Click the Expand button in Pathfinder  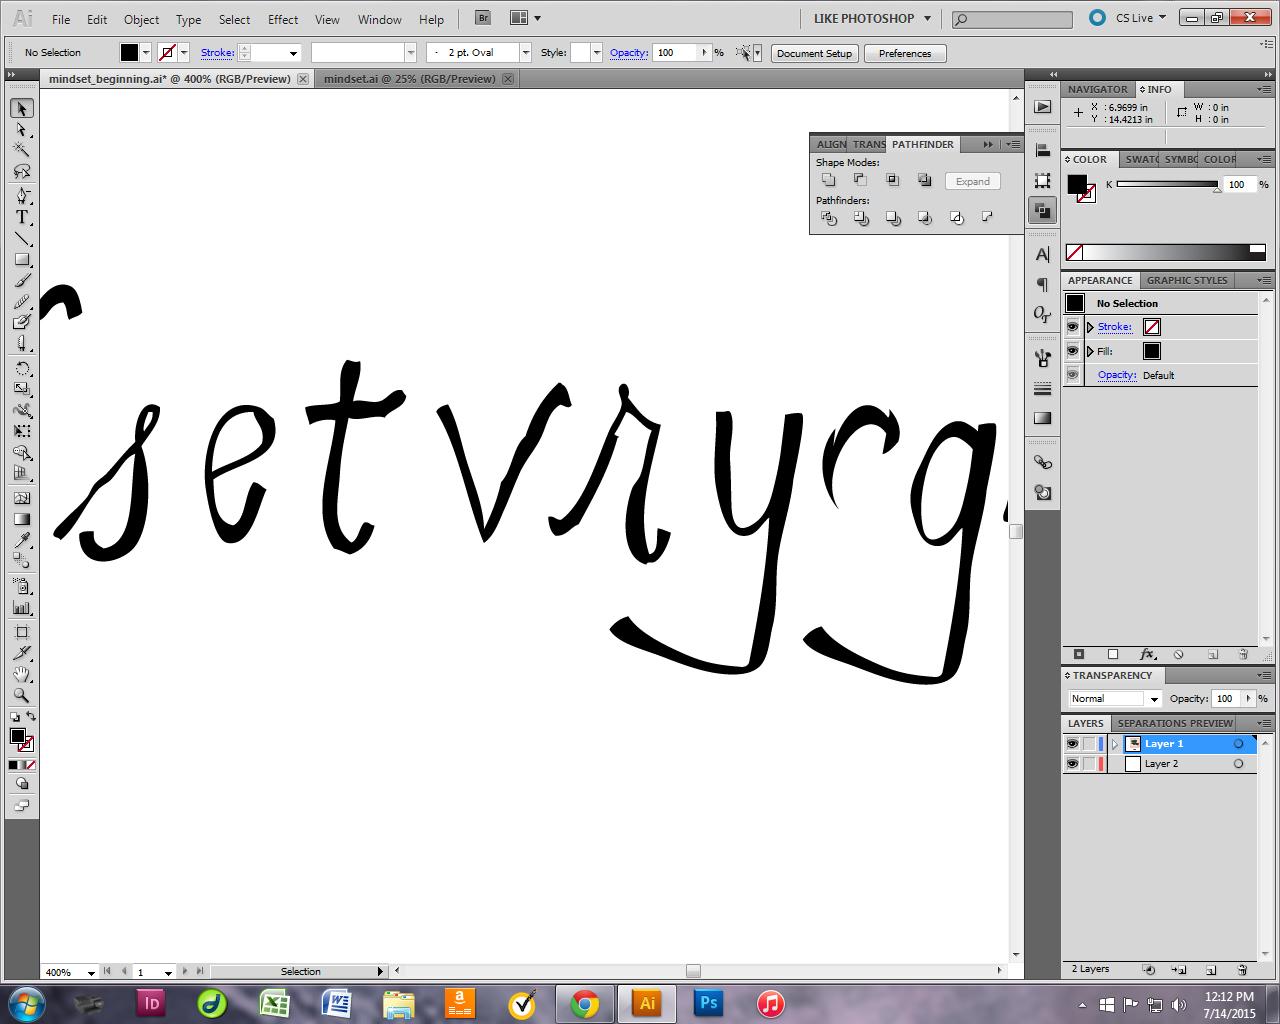click(972, 181)
